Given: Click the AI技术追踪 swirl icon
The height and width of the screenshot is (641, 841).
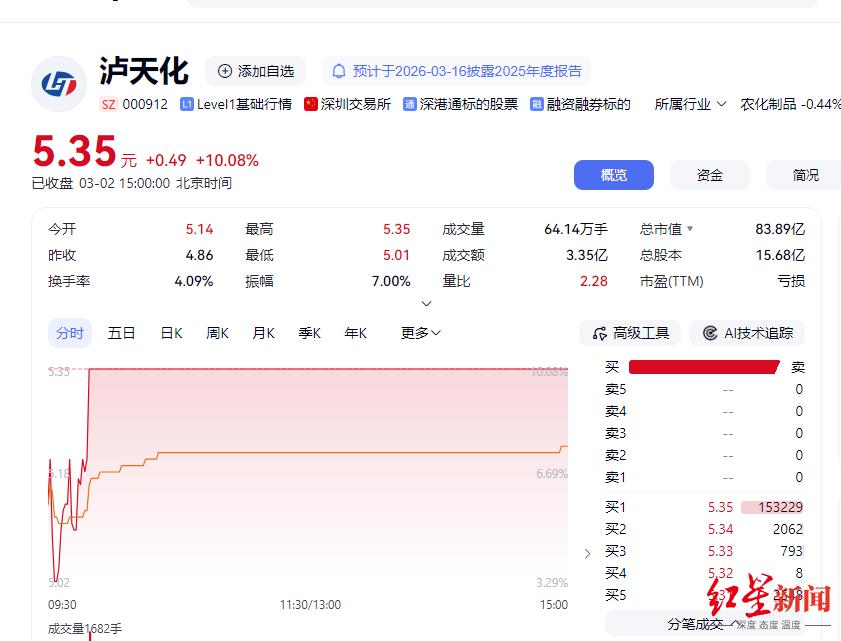Looking at the screenshot, I should [710, 333].
